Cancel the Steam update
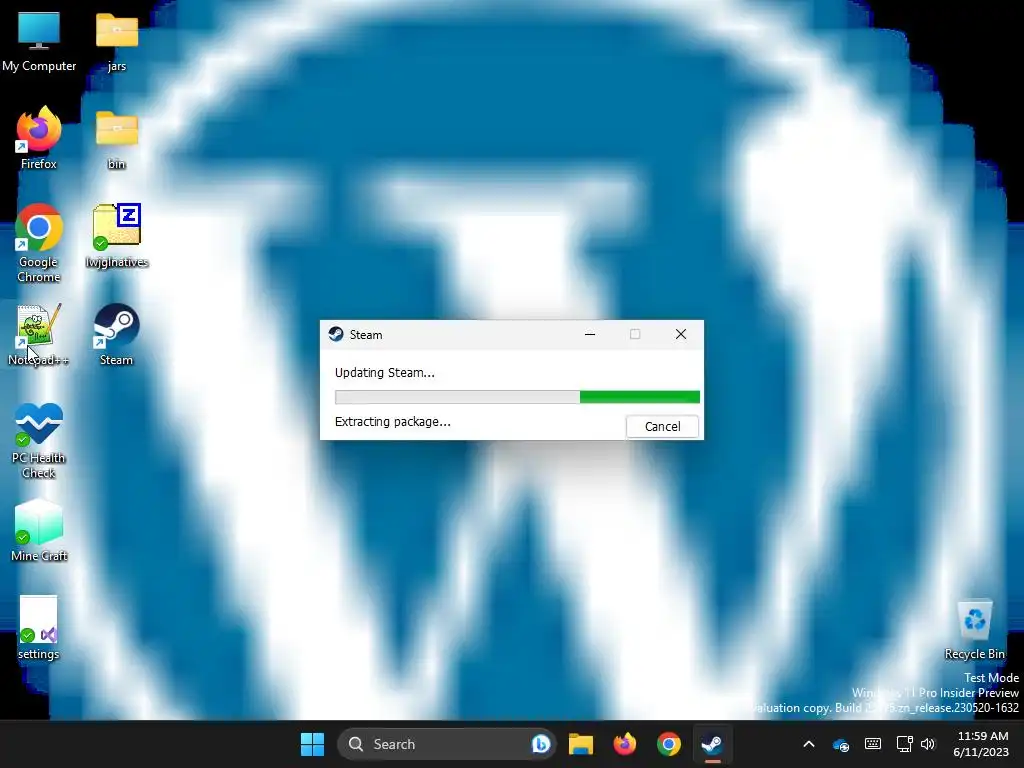 (x=662, y=426)
